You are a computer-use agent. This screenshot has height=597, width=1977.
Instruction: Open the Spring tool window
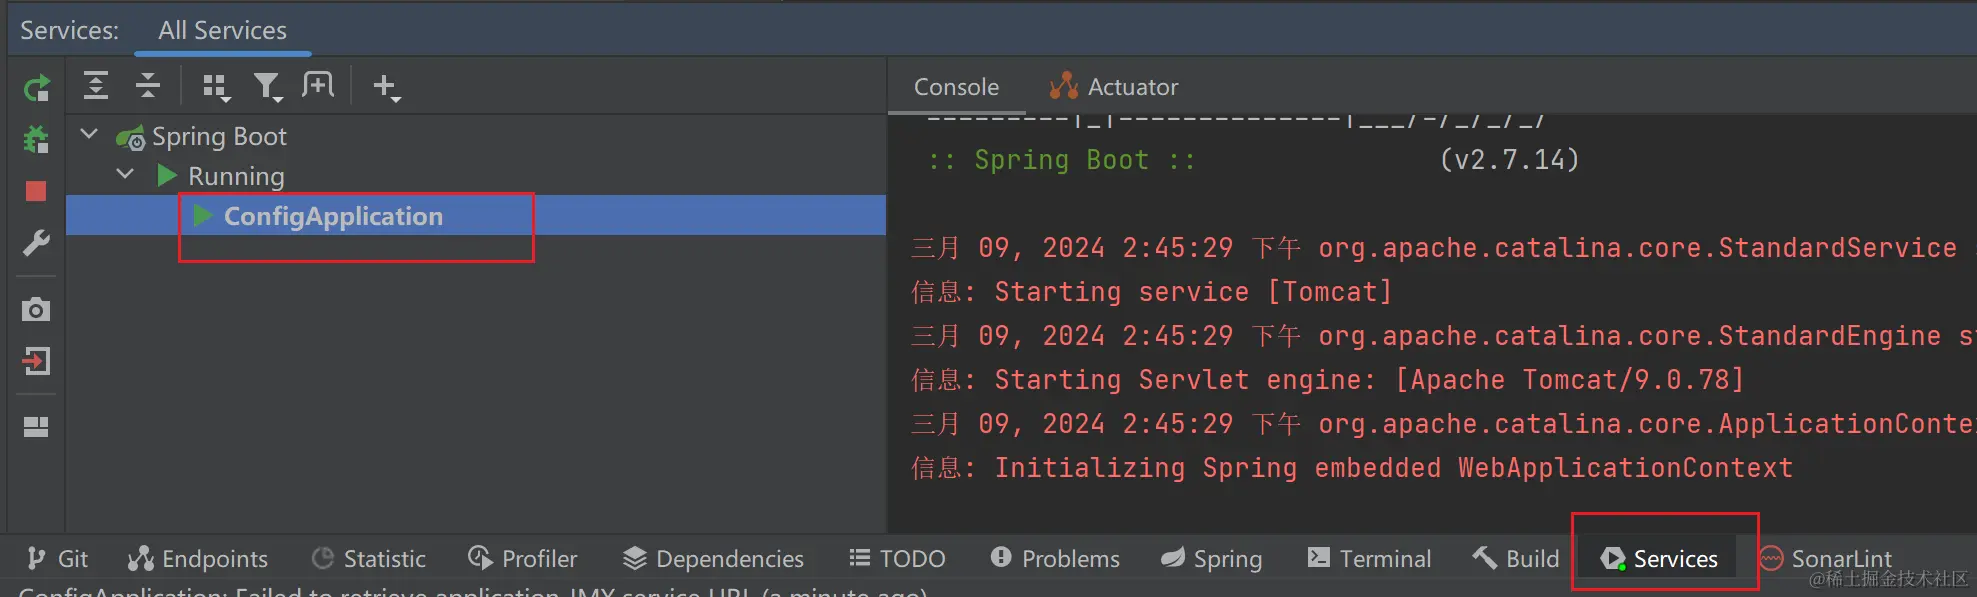click(1211, 558)
